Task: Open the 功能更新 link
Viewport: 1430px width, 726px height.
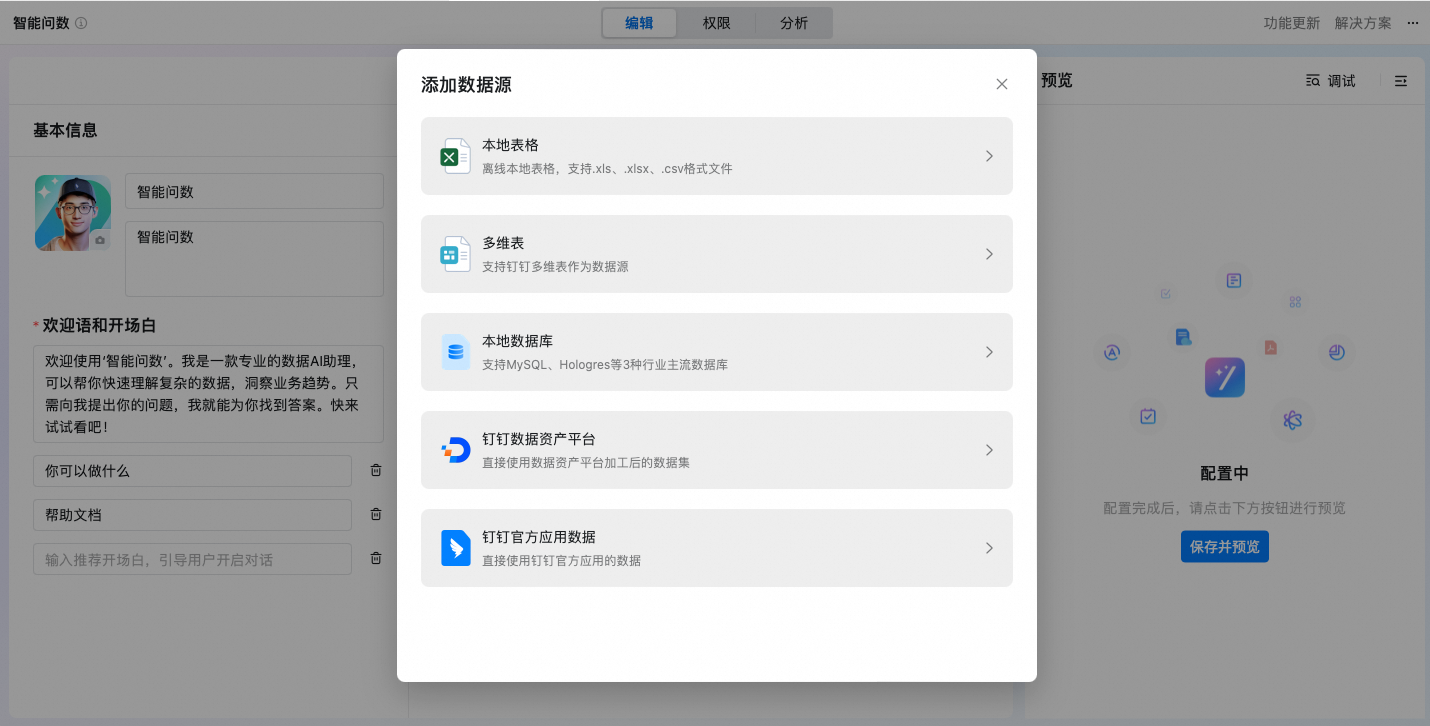Action: pos(1292,23)
